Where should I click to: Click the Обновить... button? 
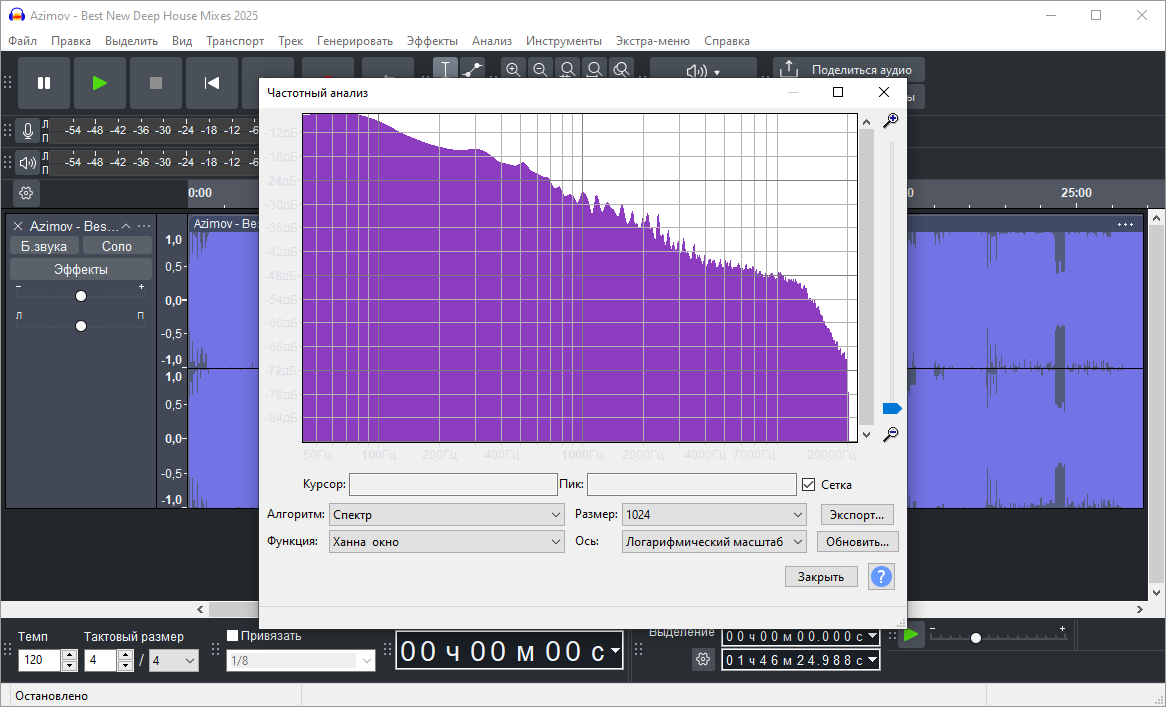pos(857,542)
